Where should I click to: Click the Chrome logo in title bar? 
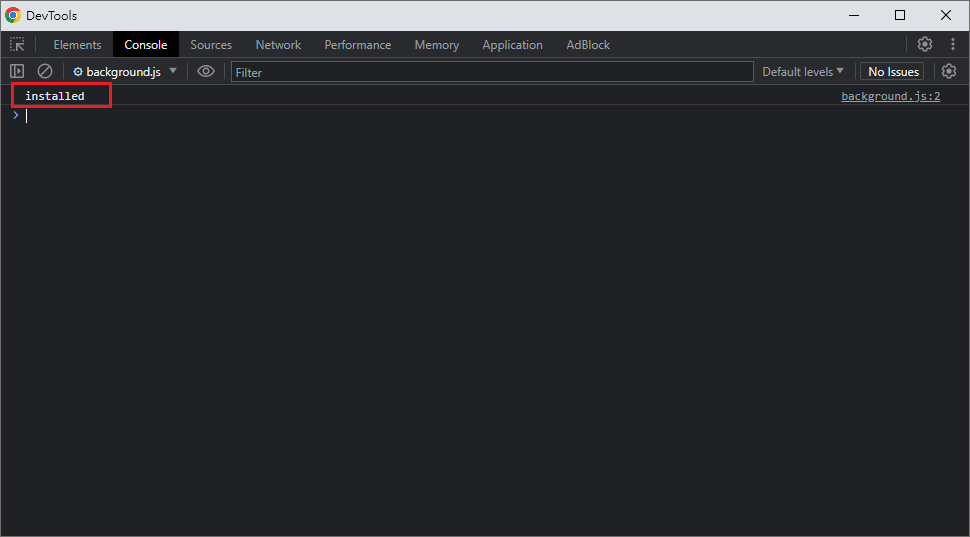(x=13, y=15)
